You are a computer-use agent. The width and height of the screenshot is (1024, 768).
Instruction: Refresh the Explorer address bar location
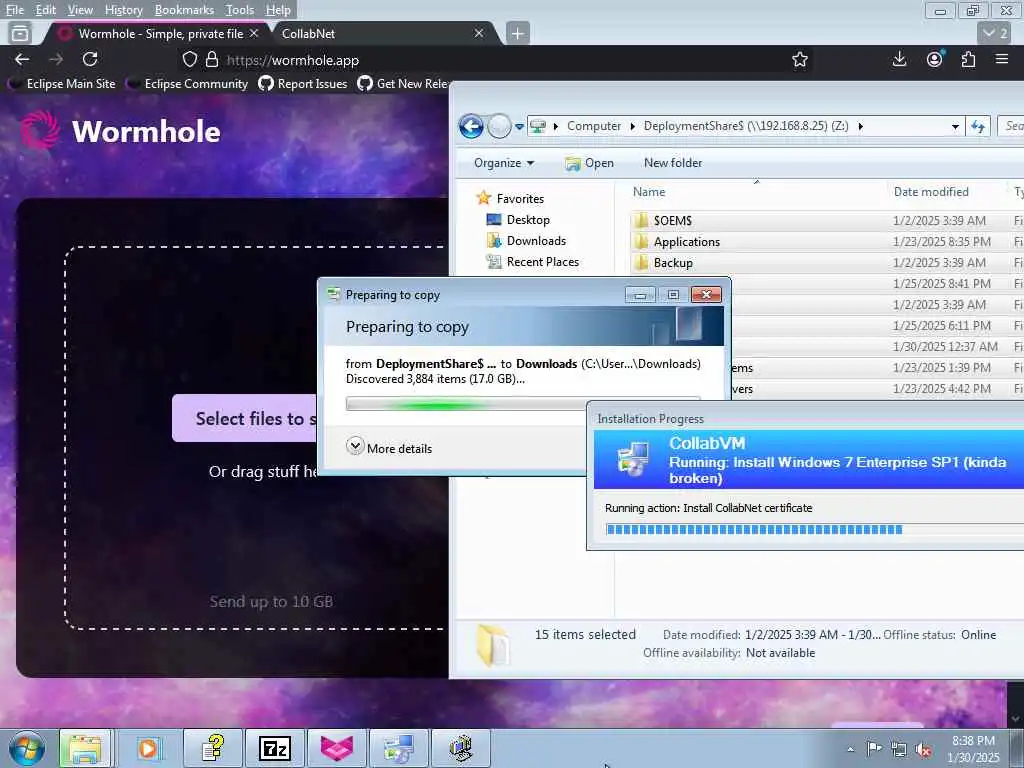point(978,126)
